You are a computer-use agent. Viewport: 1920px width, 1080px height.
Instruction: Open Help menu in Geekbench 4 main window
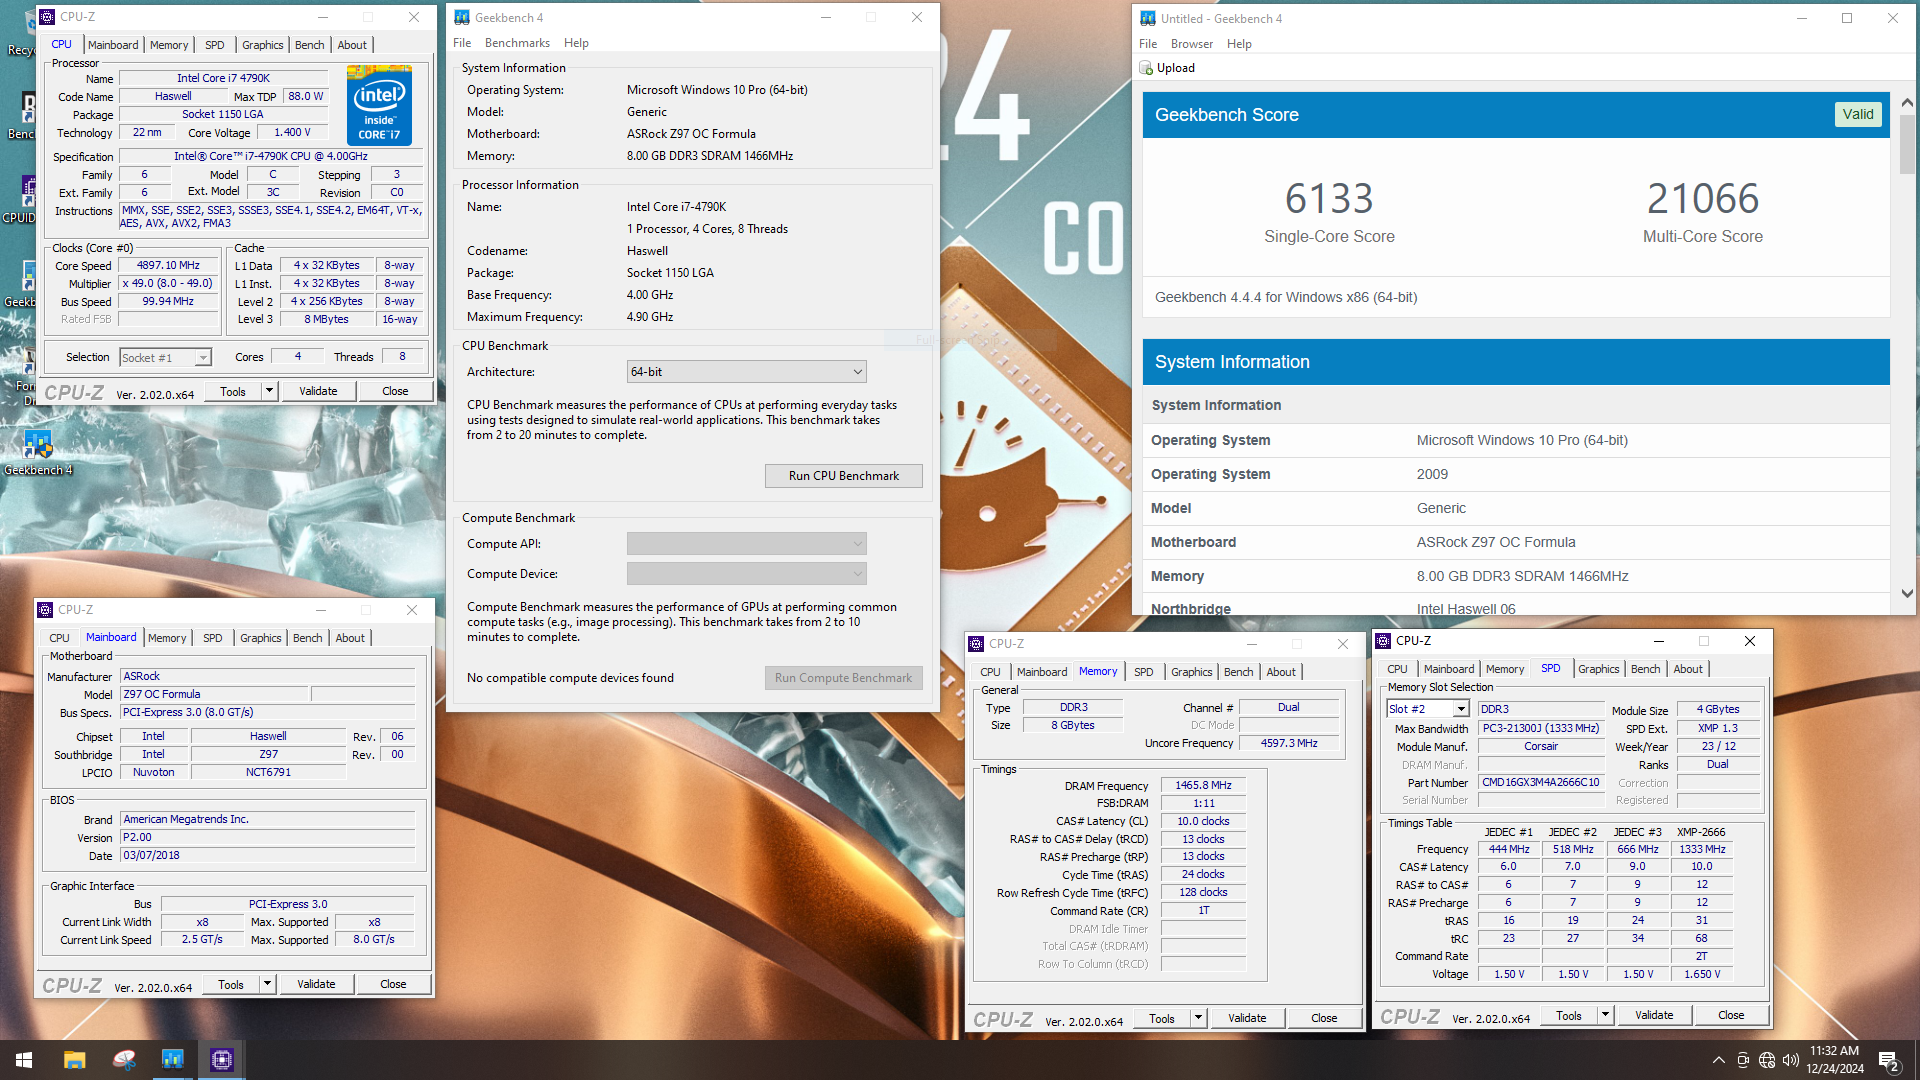pos(576,43)
